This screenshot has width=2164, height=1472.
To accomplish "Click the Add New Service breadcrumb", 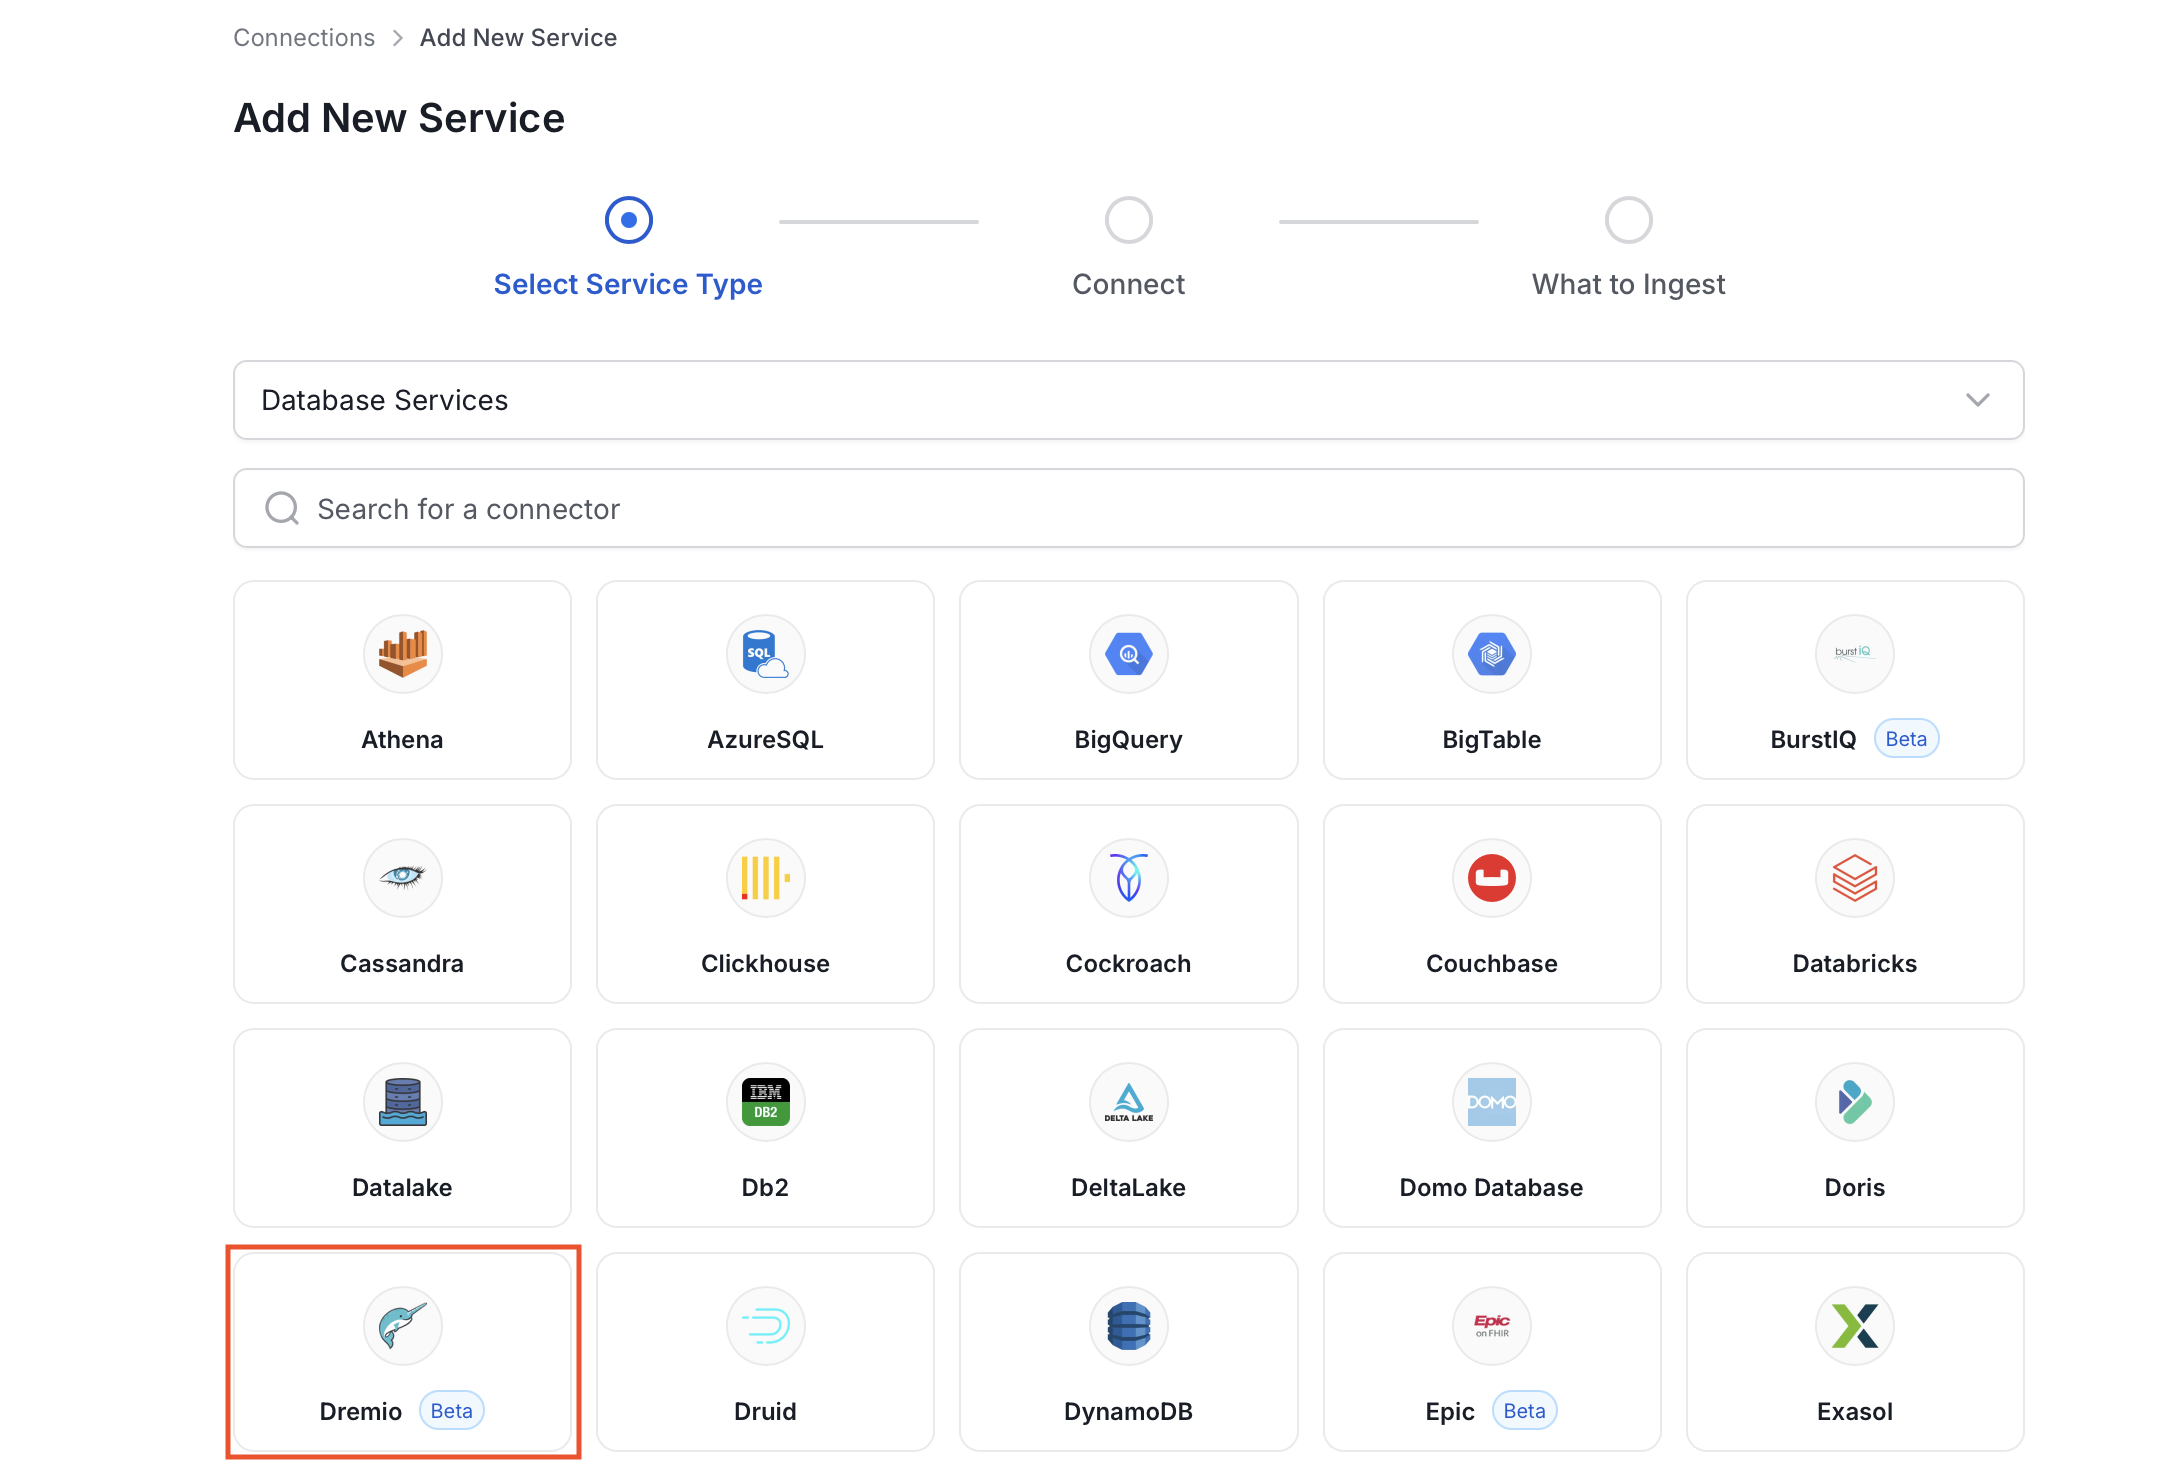I will tap(518, 38).
